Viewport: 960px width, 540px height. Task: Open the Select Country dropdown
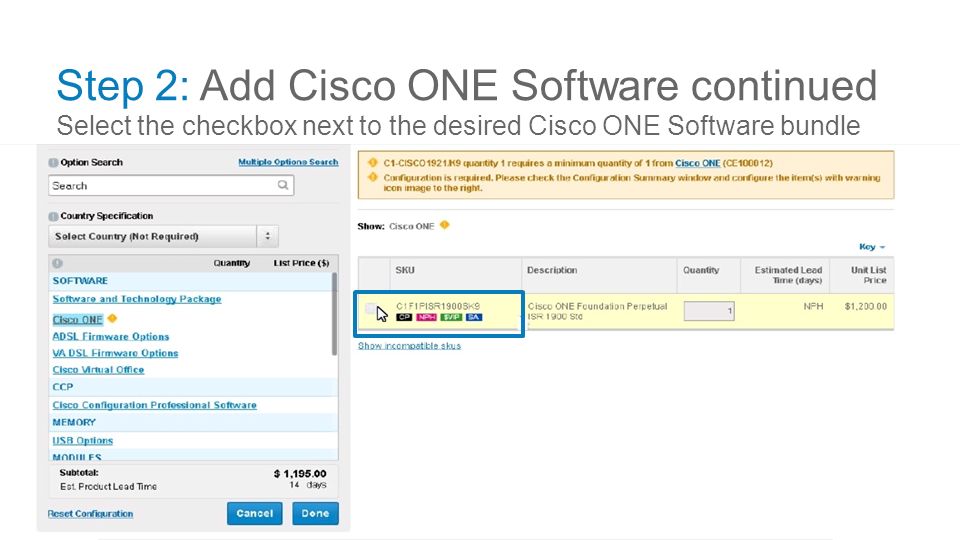[x=163, y=236]
